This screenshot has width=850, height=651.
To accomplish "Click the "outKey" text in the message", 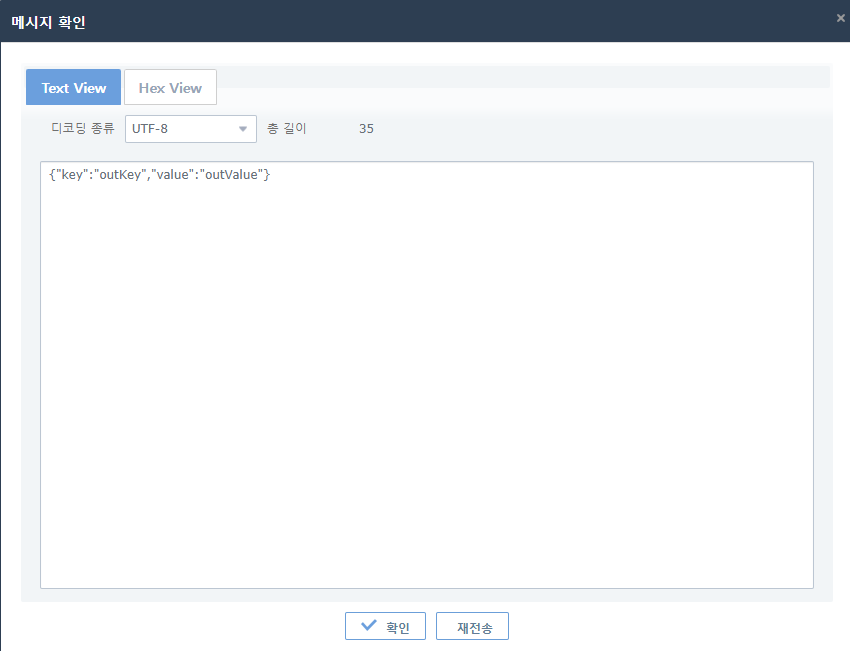I will coord(122,175).
